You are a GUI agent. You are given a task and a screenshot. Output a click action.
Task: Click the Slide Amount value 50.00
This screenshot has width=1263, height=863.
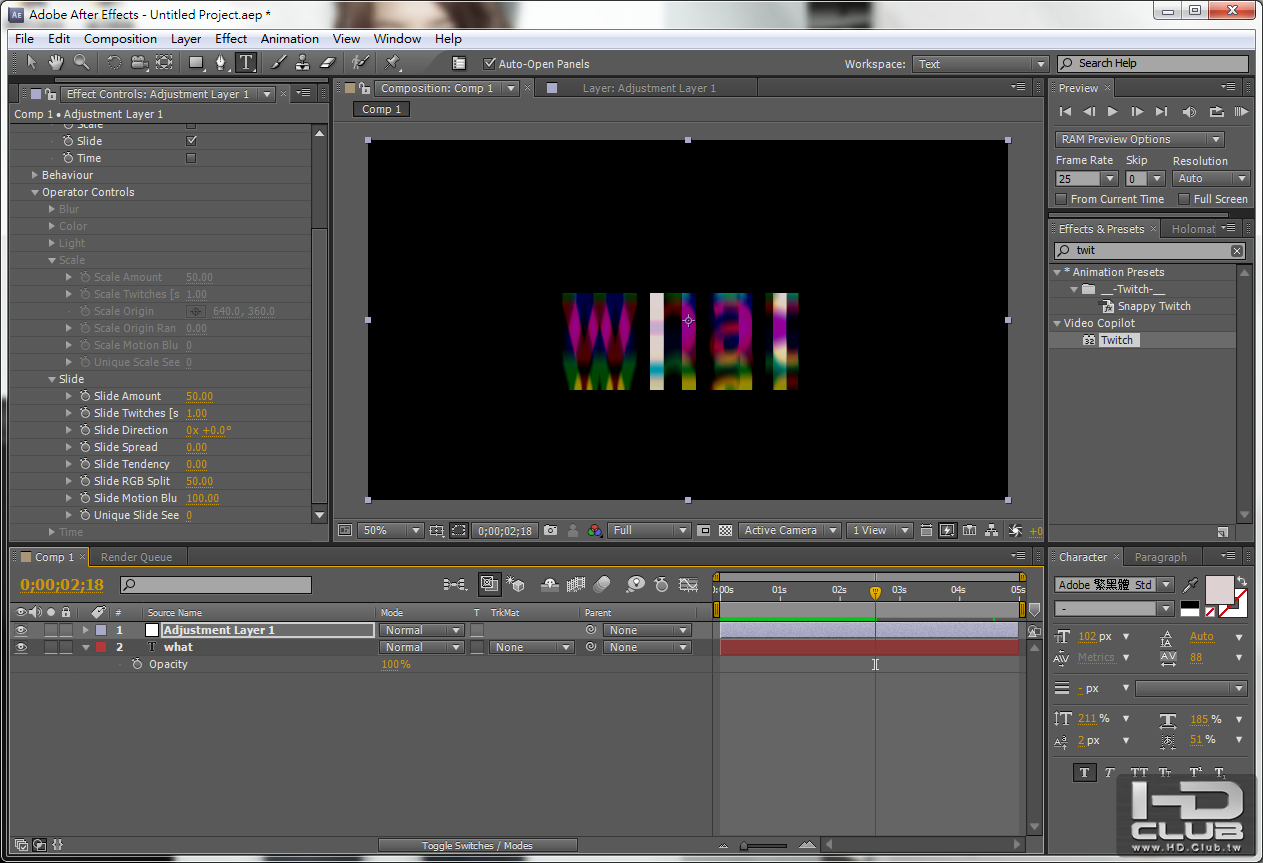click(x=199, y=396)
